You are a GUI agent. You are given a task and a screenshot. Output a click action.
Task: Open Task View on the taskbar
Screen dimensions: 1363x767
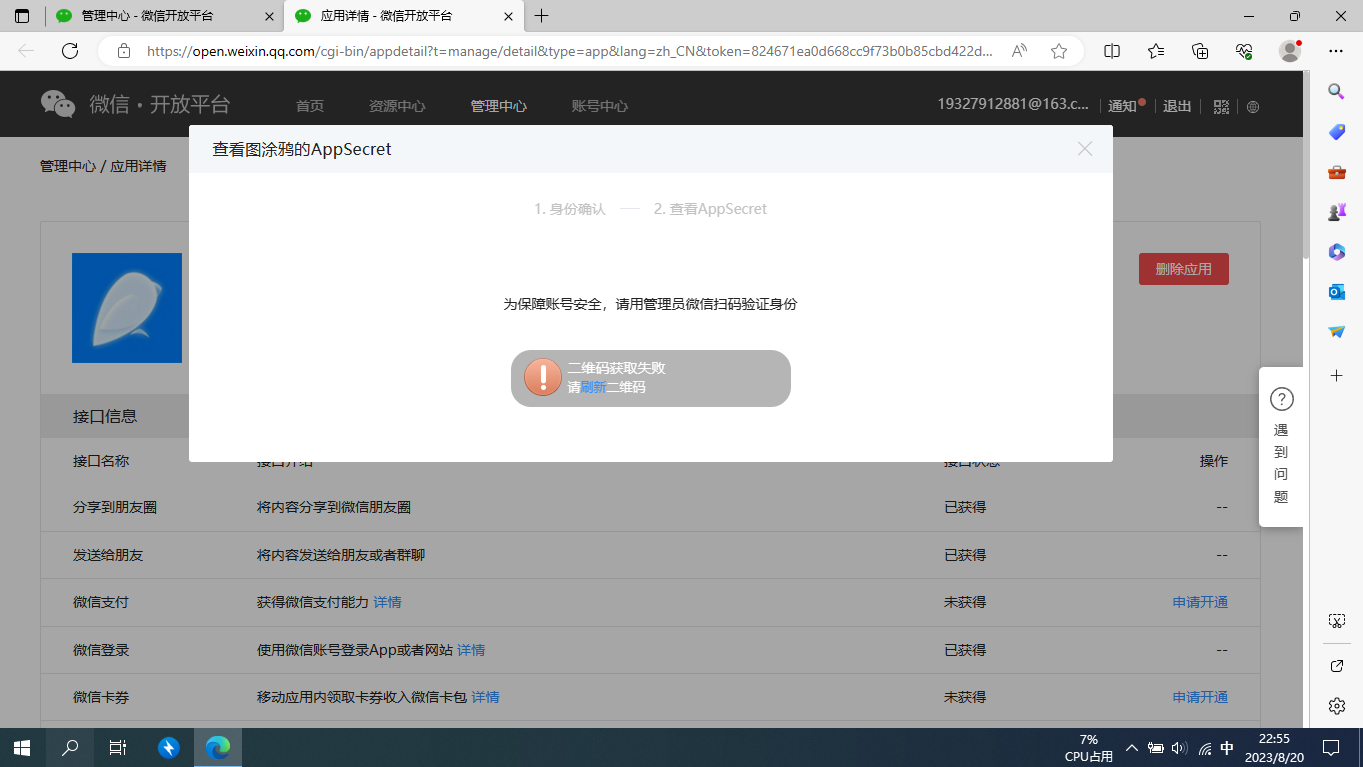pyautogui.click(x=117, y=747)
